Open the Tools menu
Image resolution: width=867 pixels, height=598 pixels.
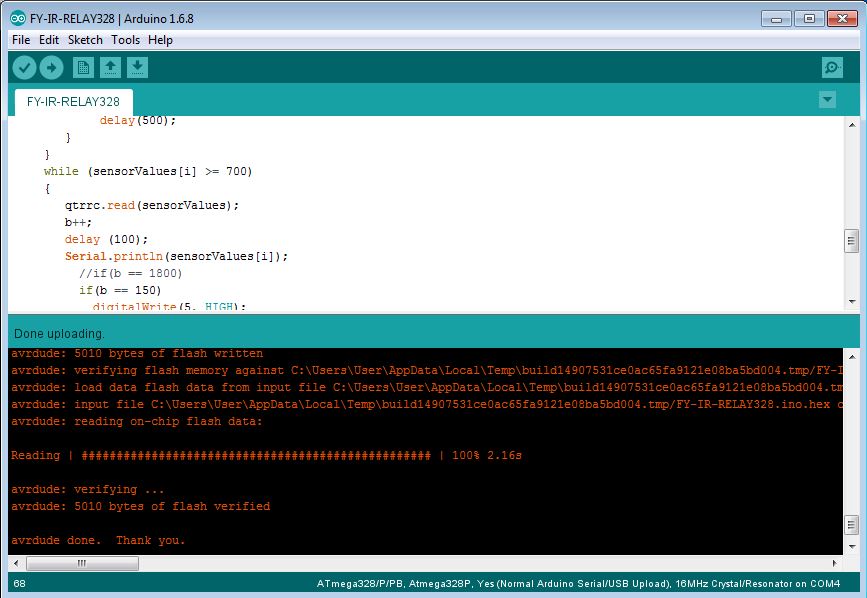(x=126, y=40)
